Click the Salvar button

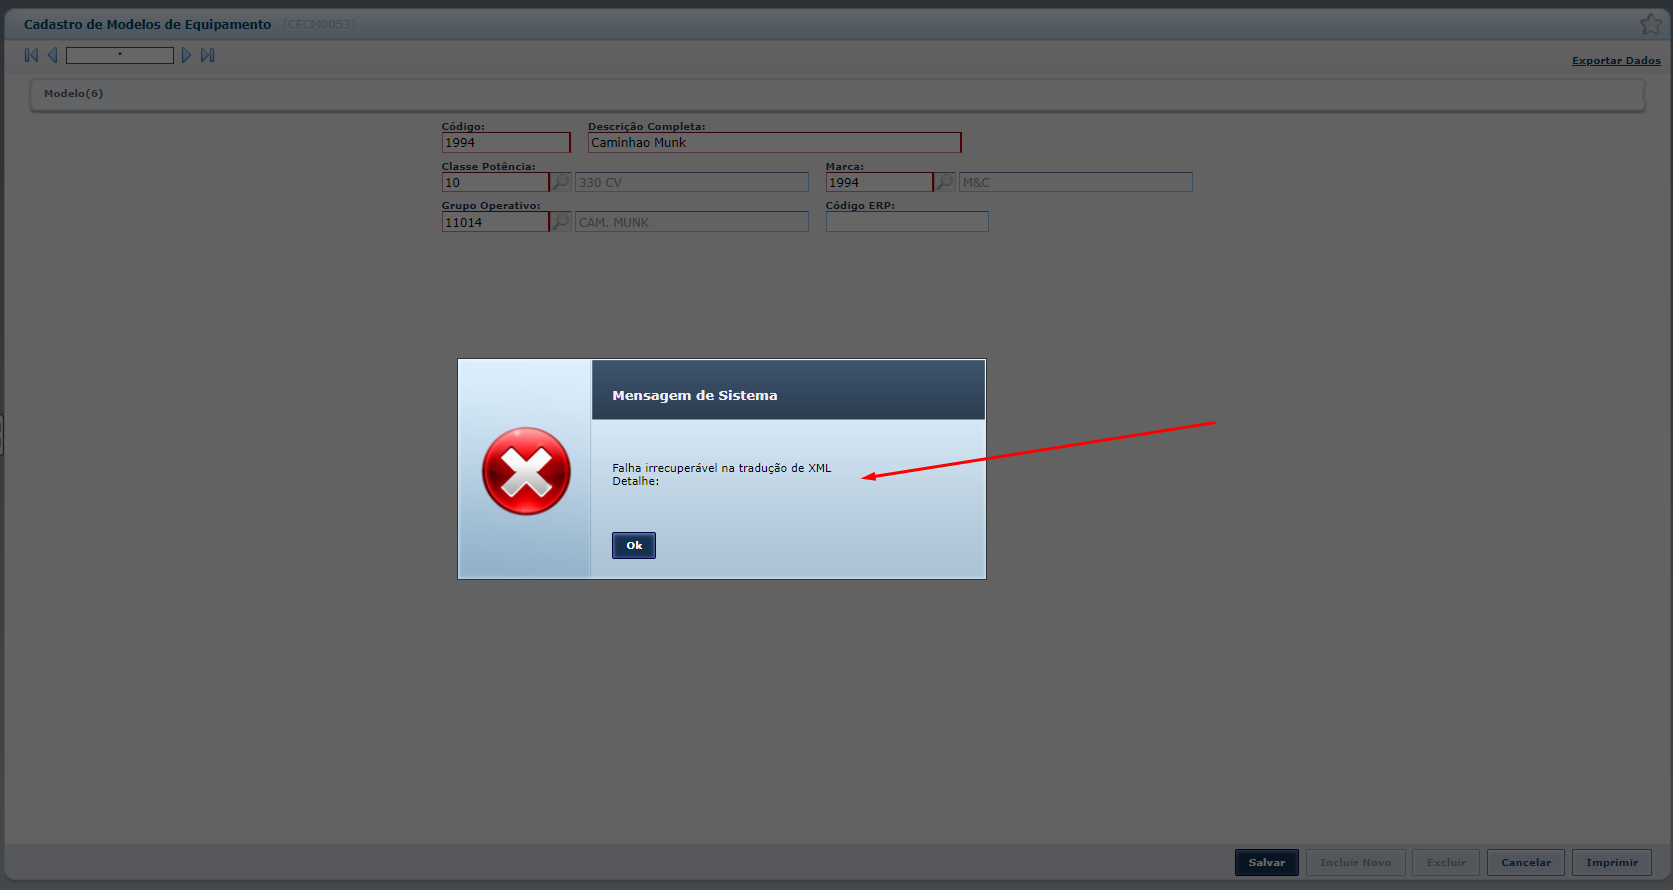tap(1267, 862)
